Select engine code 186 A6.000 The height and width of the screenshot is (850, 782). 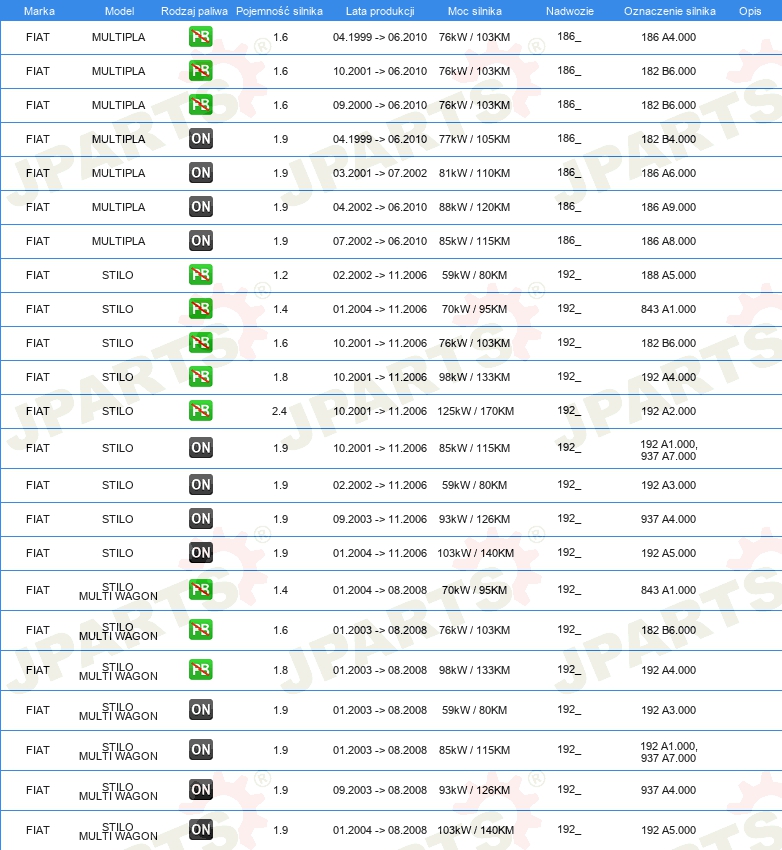pyautogui.click(x=668, y=173)
